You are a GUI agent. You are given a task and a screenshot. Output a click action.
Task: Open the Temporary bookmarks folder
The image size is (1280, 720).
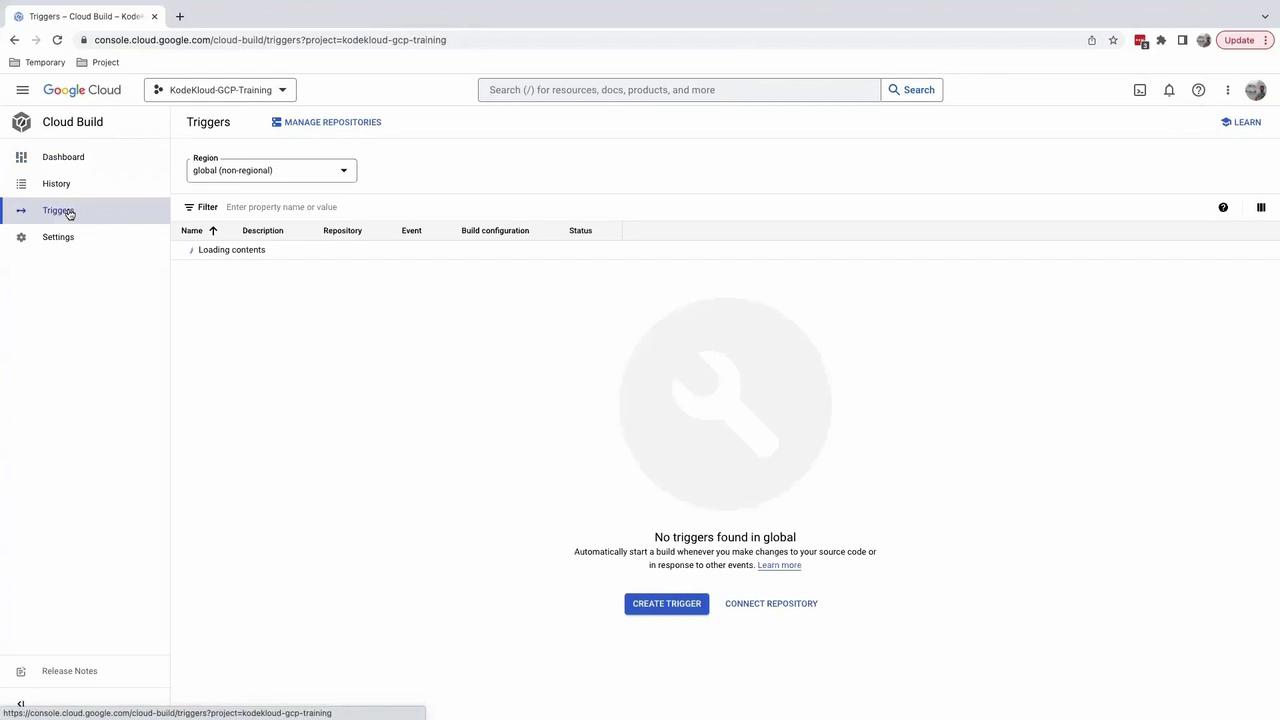click(x=37, y=62)
